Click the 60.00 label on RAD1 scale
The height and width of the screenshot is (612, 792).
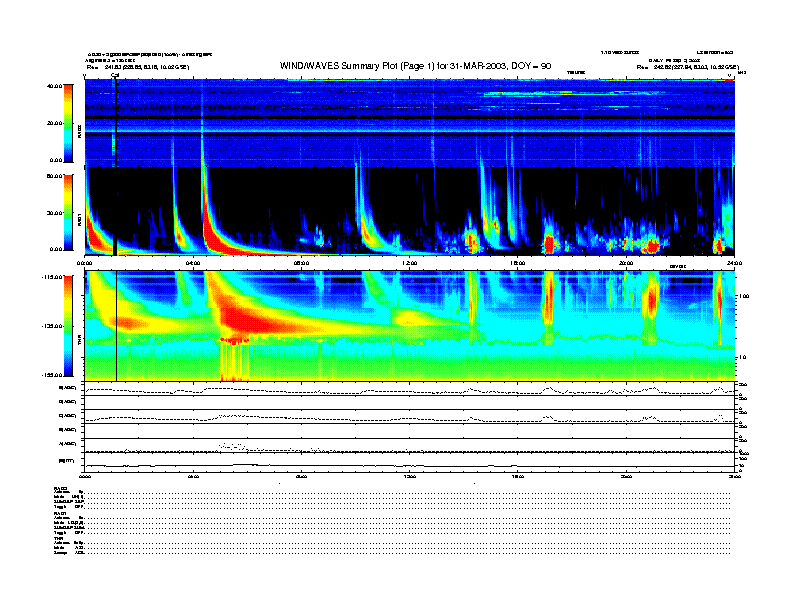pyautogui.click(x=55, y=176)
